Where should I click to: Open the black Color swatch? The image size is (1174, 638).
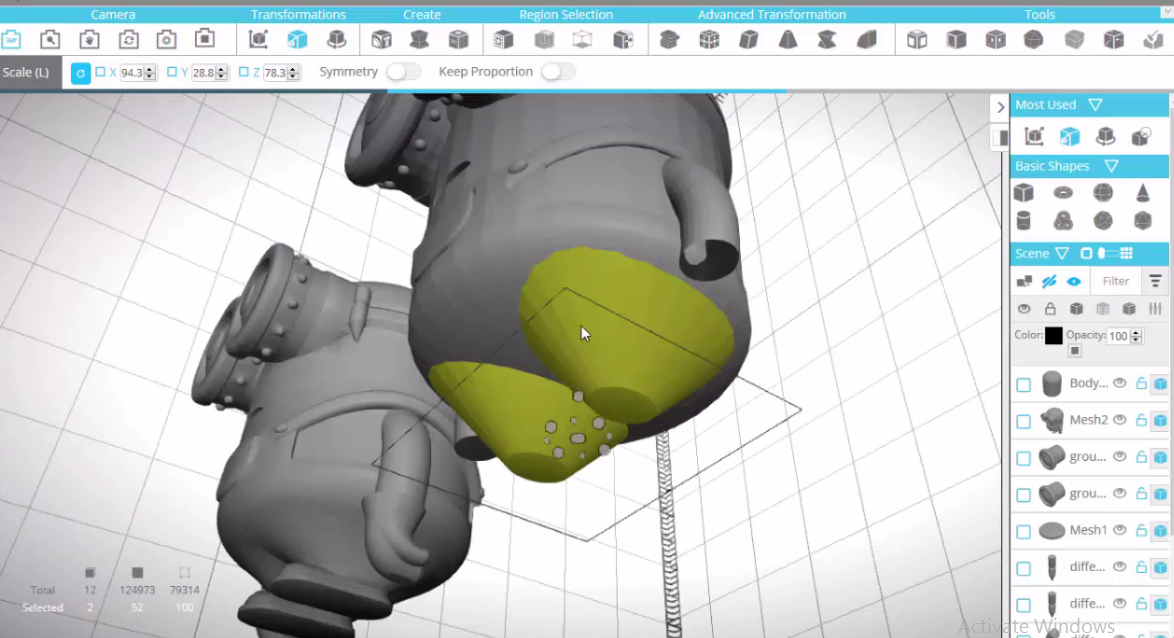(x=1053, y=335)
